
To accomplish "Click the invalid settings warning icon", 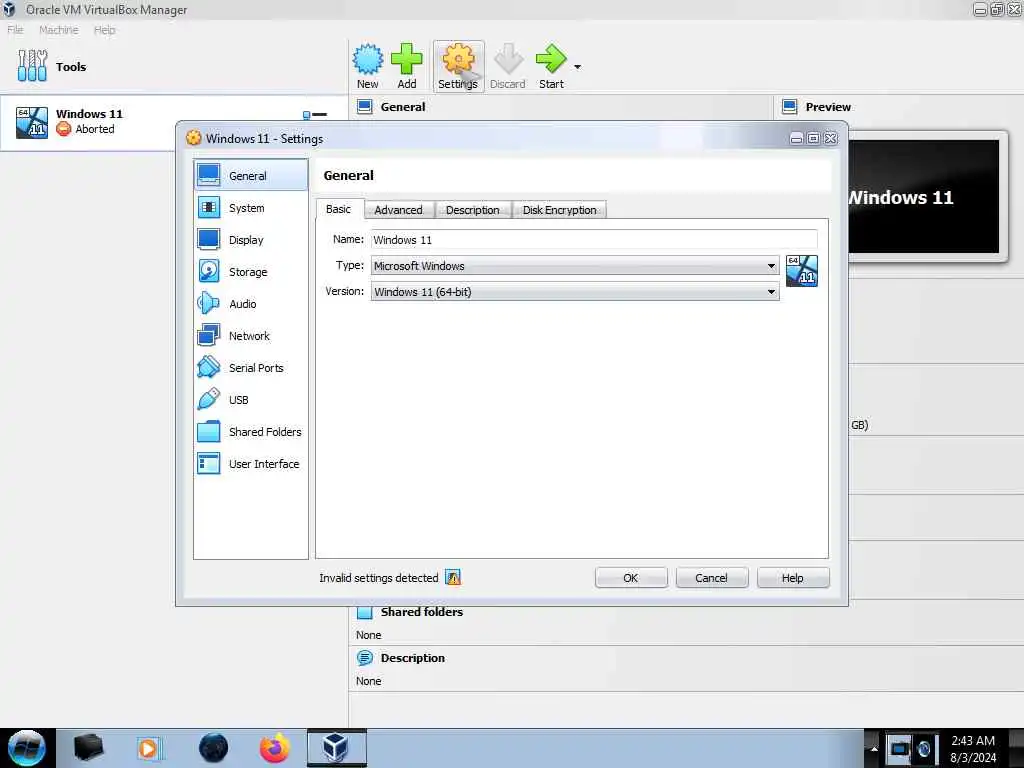I will [x=453, y=577].
